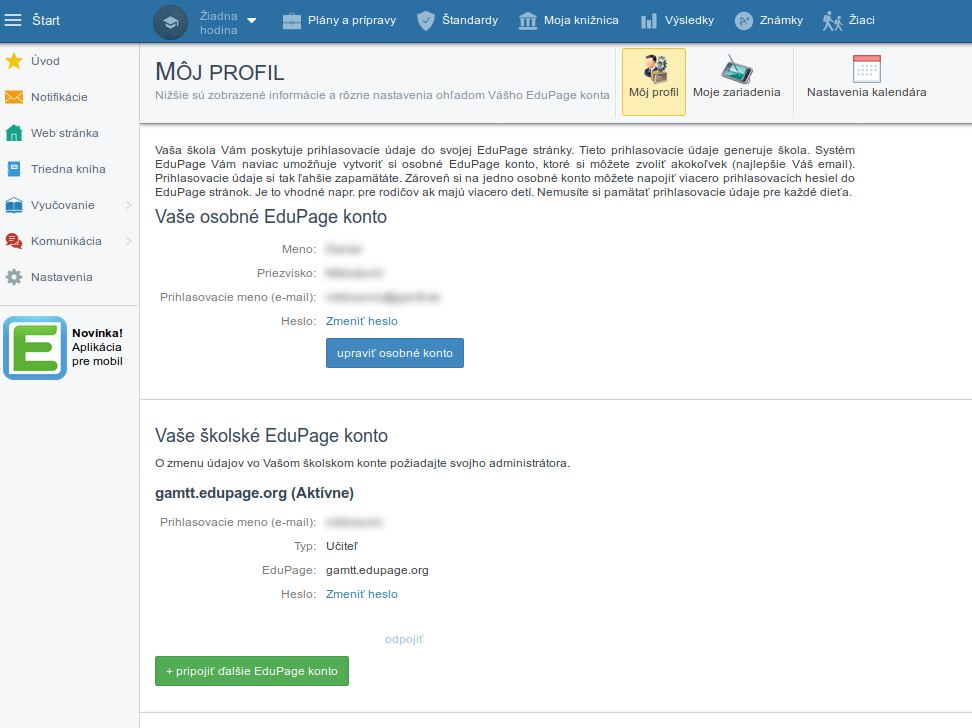Click the Žiaci students icon

pos(833,21)
